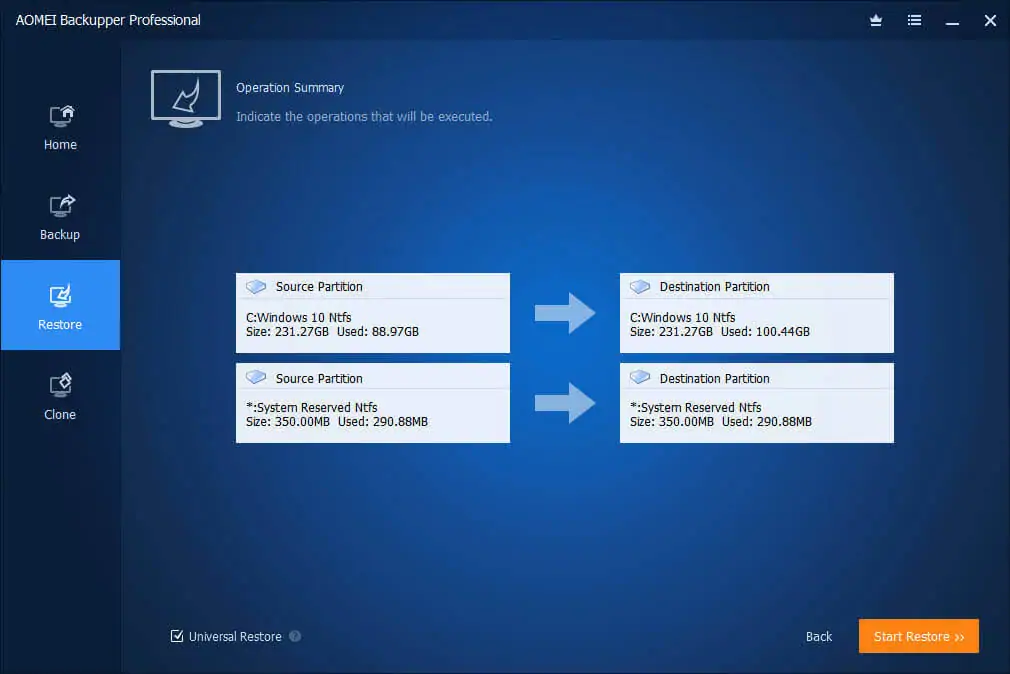1010x674 pixels.
Task: Click the Operation Summary heading
Action: pos(290,88)
